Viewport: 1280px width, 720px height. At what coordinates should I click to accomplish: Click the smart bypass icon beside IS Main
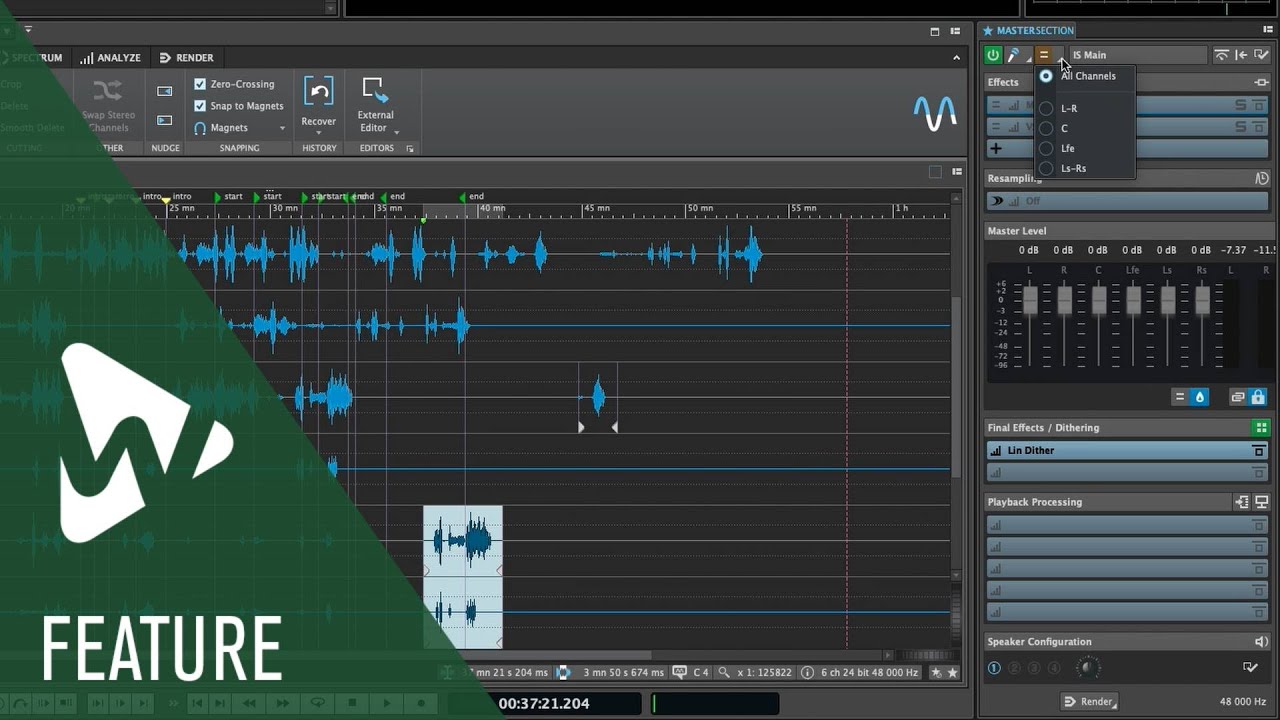1222,55
